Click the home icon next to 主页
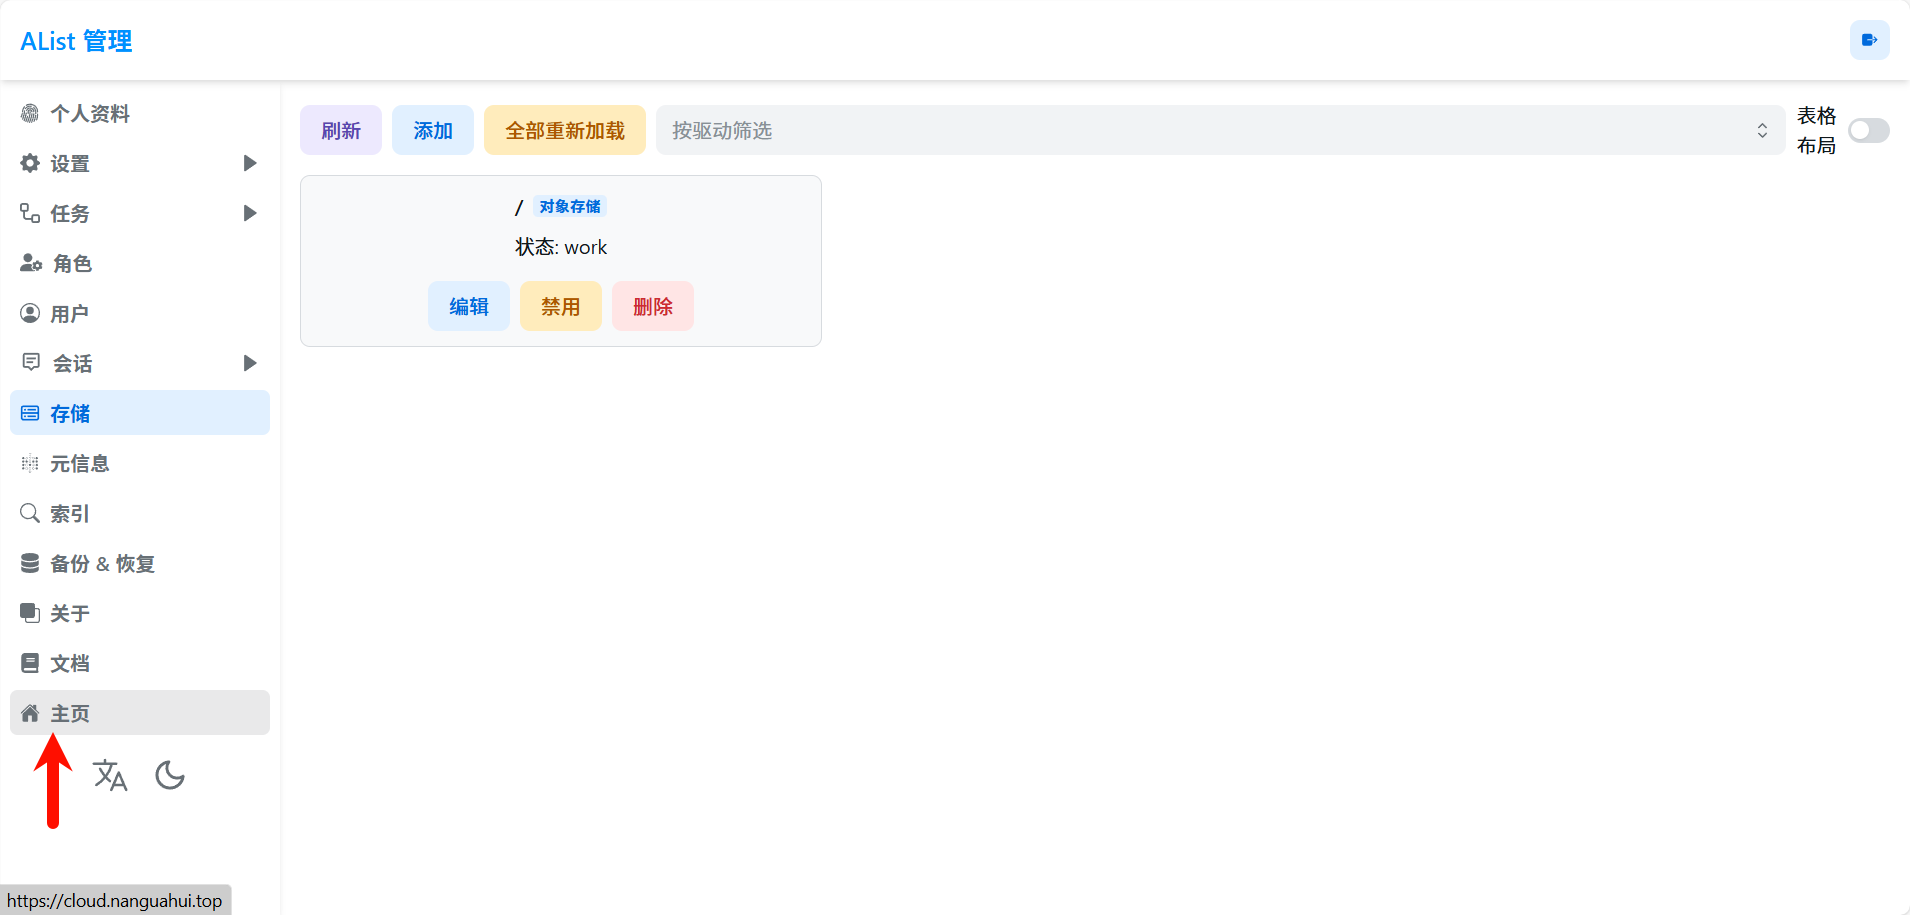The image size is (1910, 915). point(30,713)
